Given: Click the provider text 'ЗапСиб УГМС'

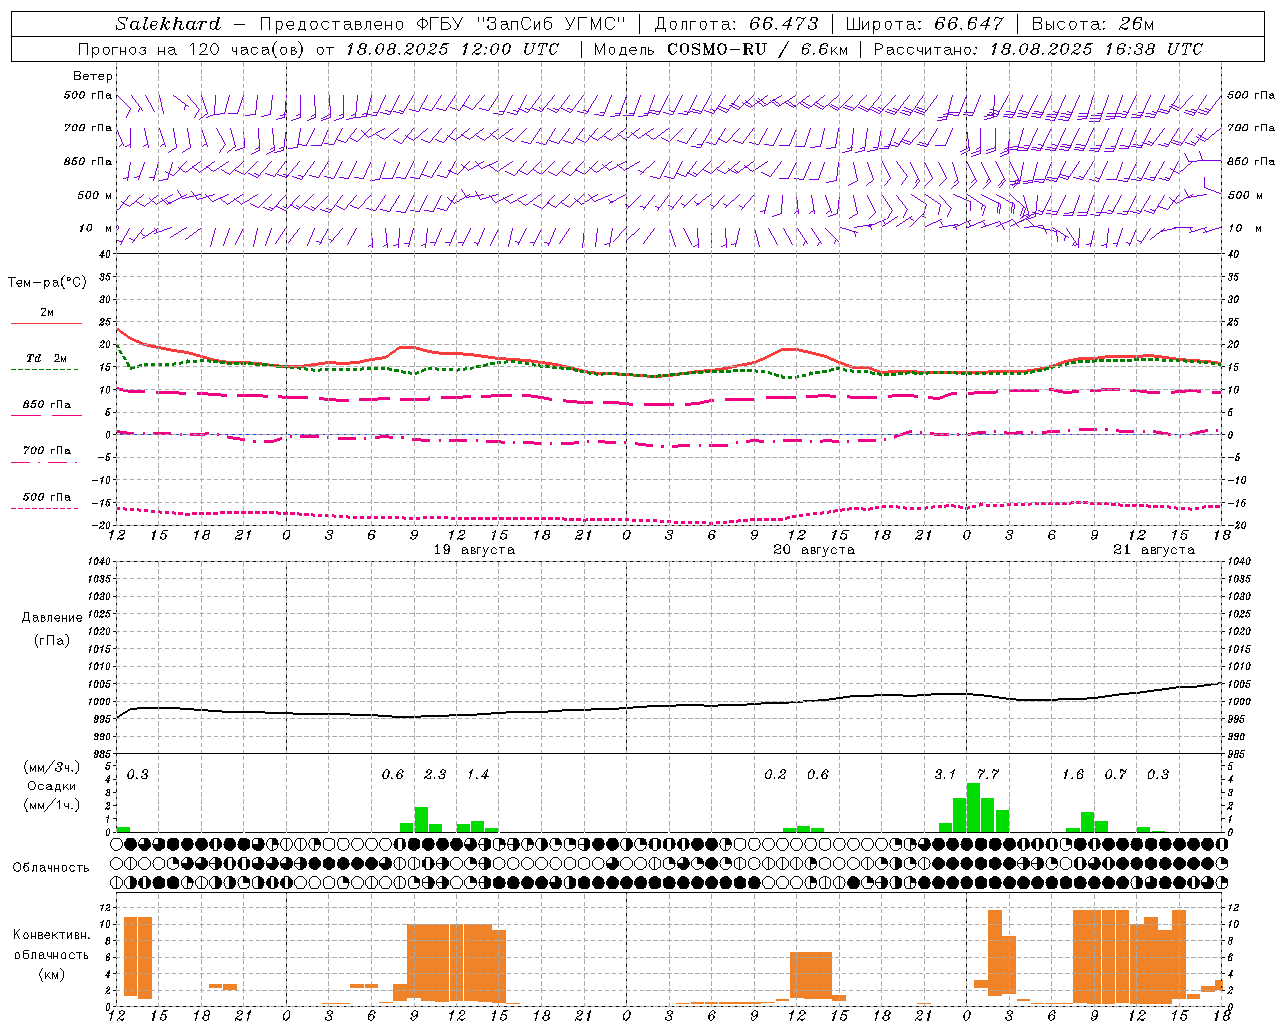Looking at the screenshot, I should 553,24.
